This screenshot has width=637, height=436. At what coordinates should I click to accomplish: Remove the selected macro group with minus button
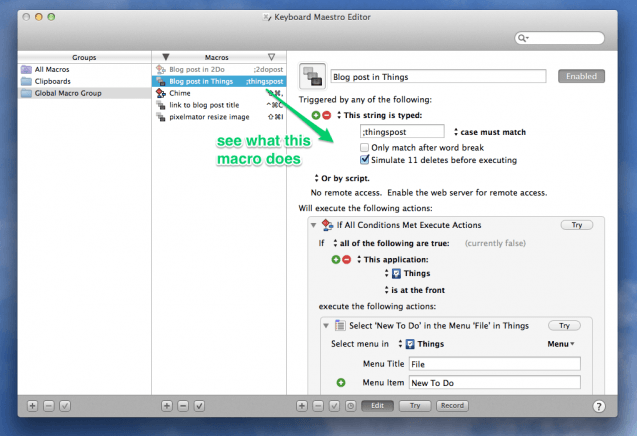(x=49, y=406)
